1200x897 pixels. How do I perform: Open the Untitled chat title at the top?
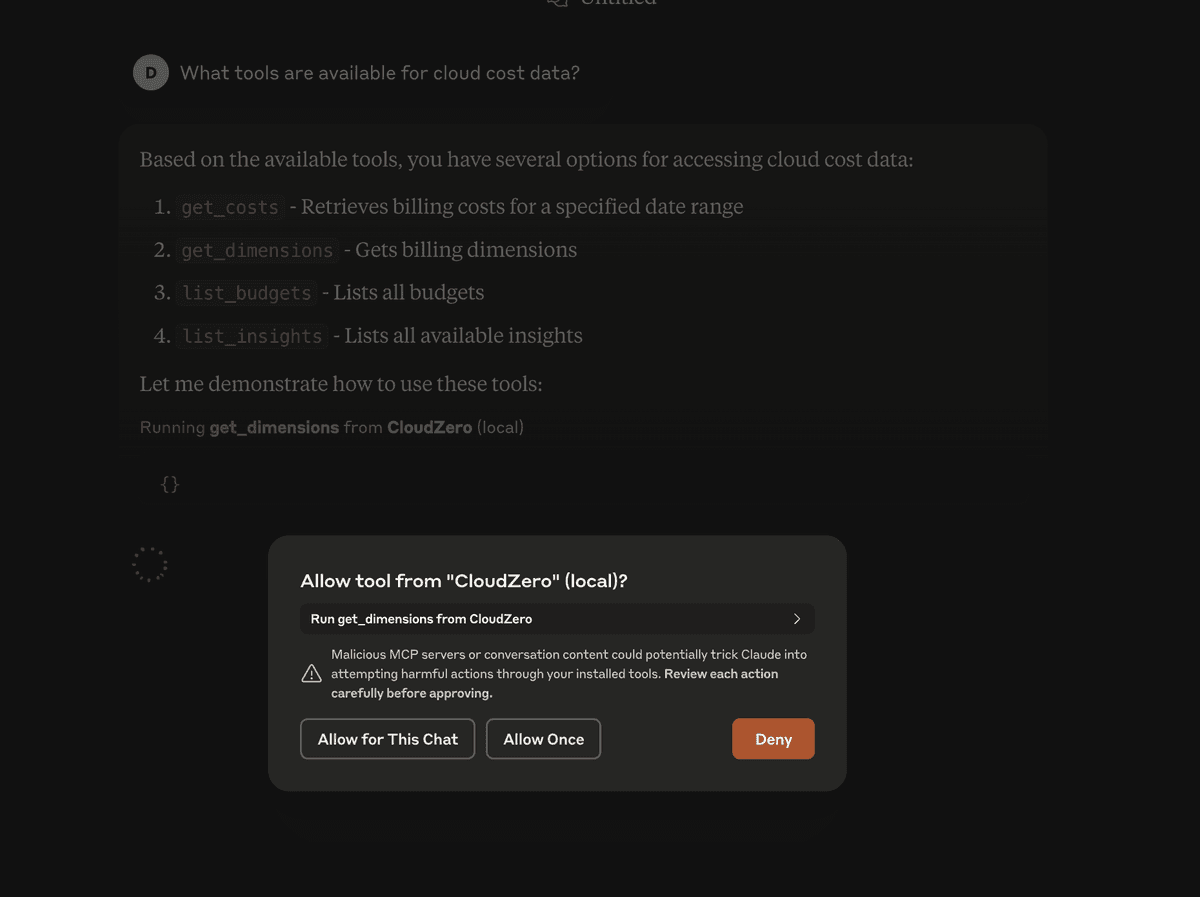tap(619, 2)
